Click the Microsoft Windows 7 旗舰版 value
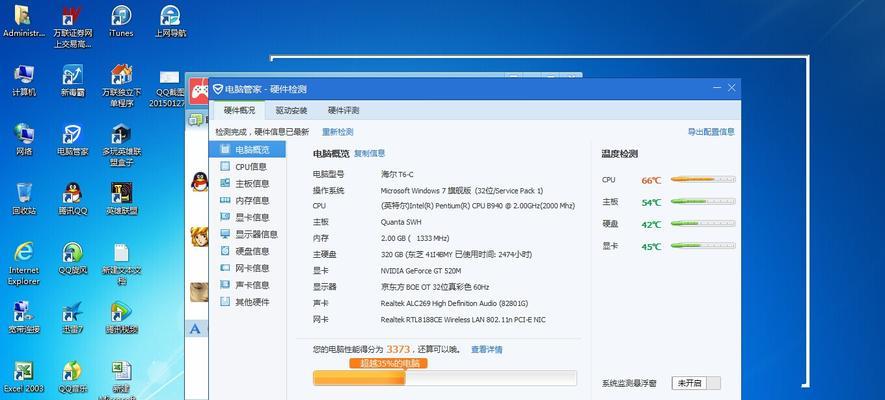The height and width of the screenshot is (400, 885). tap(462, 191)
